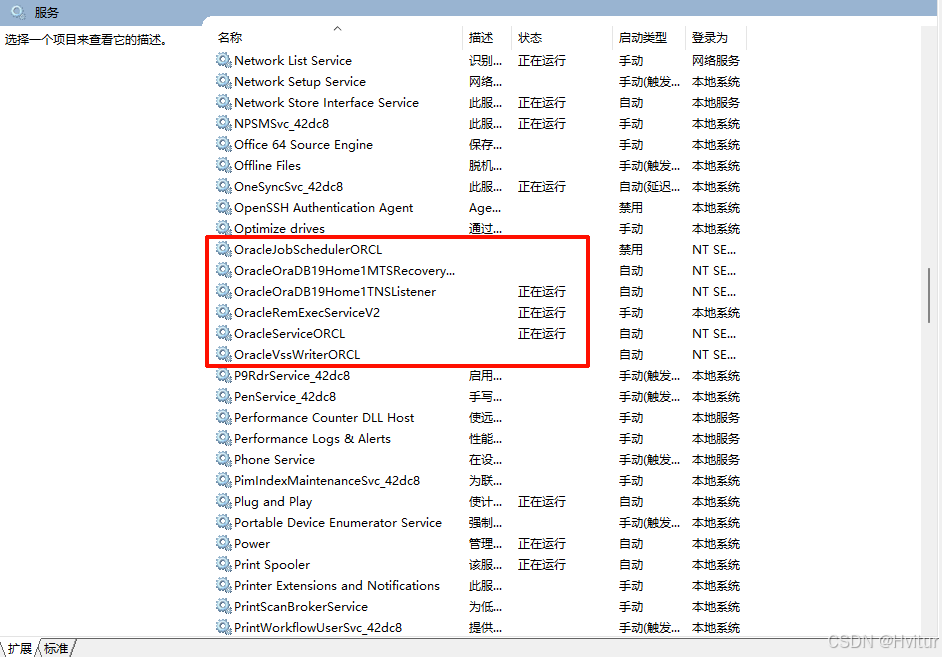Click the gear icon beside OracleServiceORCL
Screen dimensions: 942x657
(223, 333)
